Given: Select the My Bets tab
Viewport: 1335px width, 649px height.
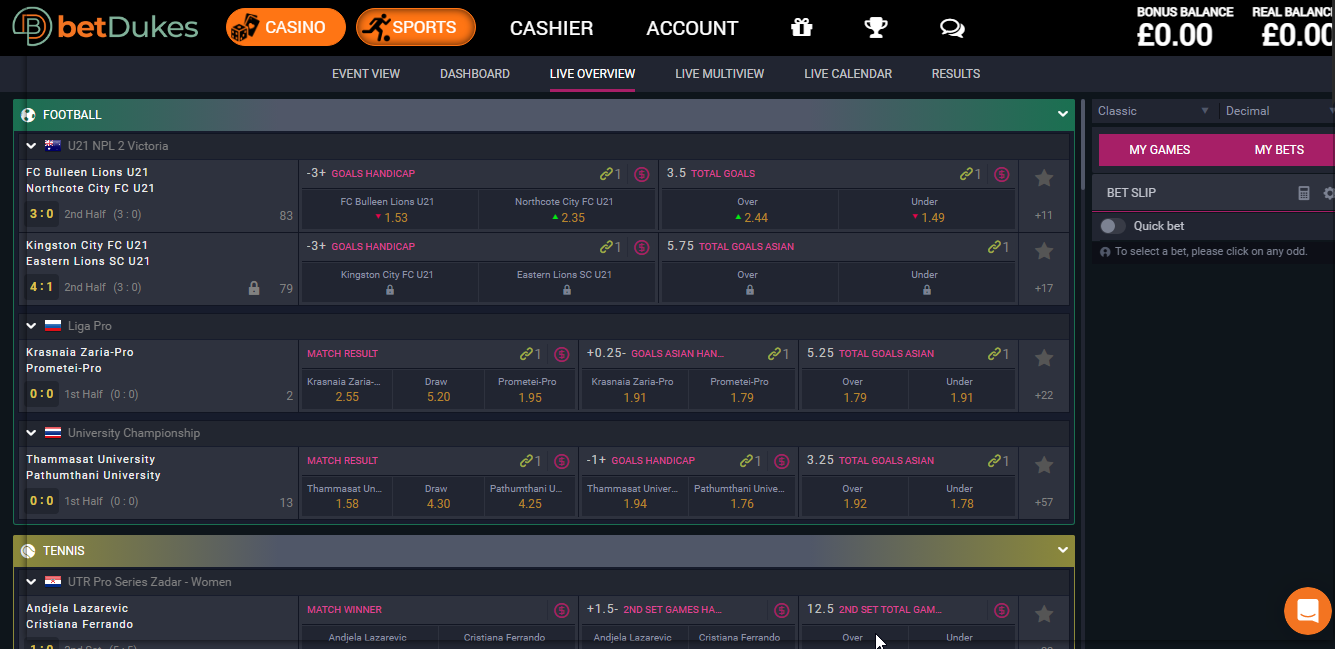Looking at the screenshot, I should [x=1279, y=150].
